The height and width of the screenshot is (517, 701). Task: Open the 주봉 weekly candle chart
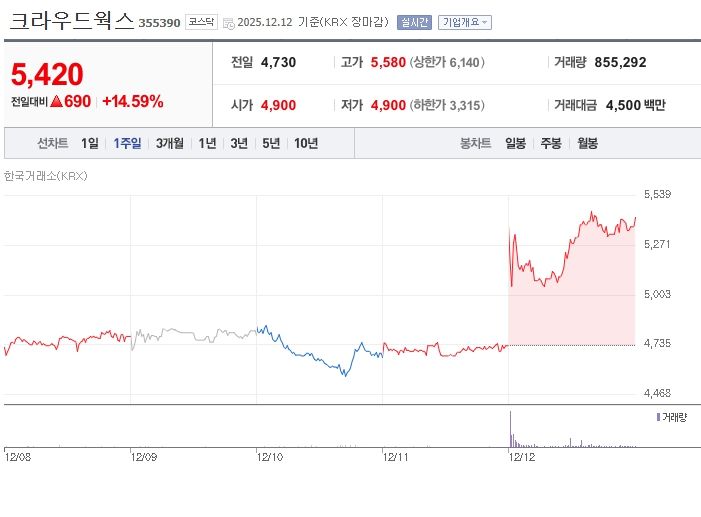coord(551,143)
